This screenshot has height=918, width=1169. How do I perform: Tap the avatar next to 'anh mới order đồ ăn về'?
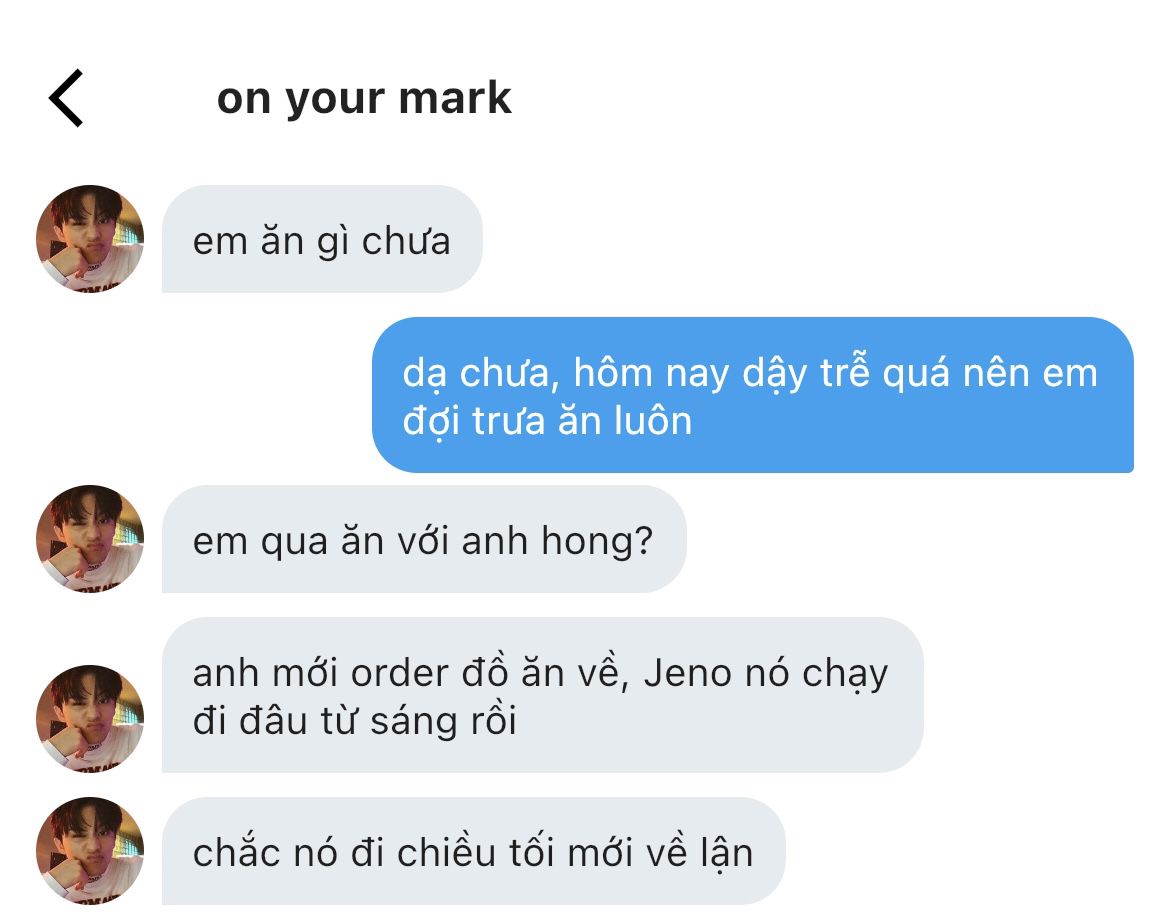(90, 718)
